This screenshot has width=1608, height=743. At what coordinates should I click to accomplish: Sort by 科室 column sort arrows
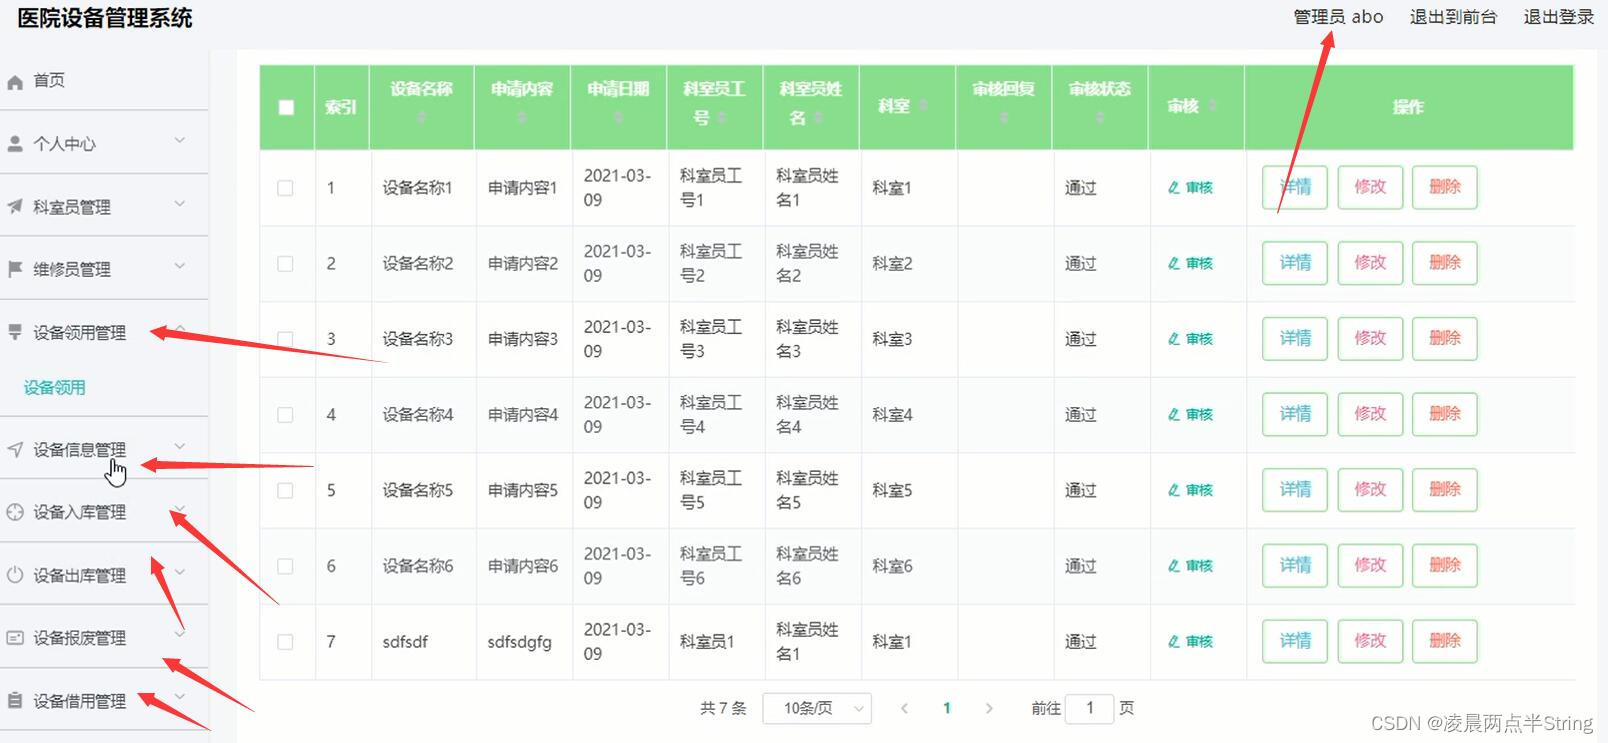[x=923, y=106]
